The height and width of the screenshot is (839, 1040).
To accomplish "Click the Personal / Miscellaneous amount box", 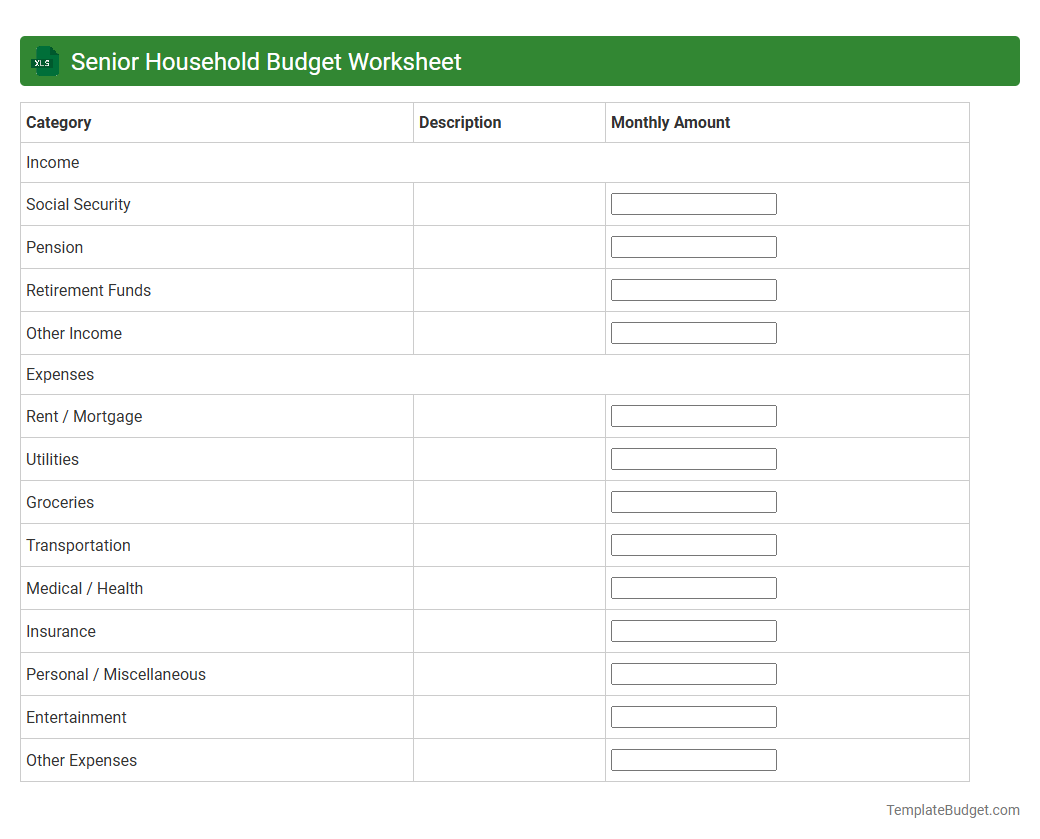I will 693,673.
